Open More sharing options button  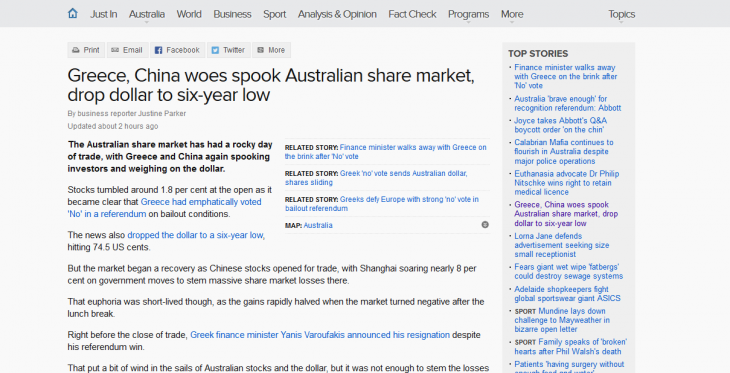(x=271, y=50)
